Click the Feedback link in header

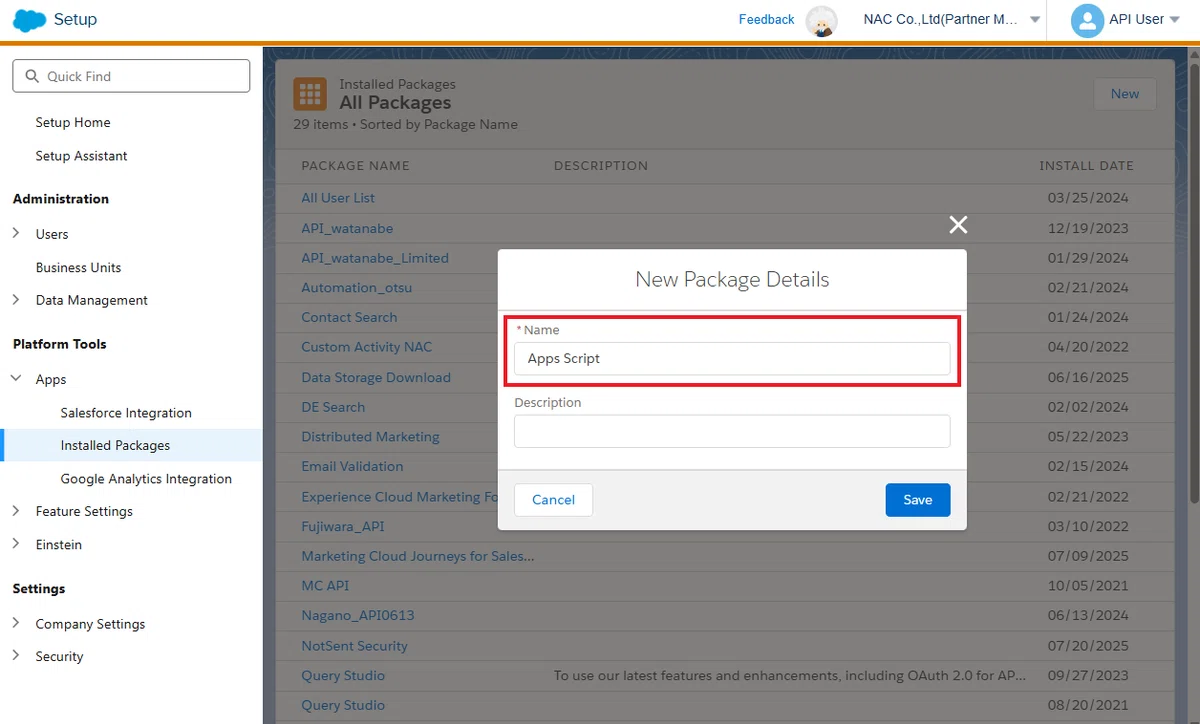(766, 20)
